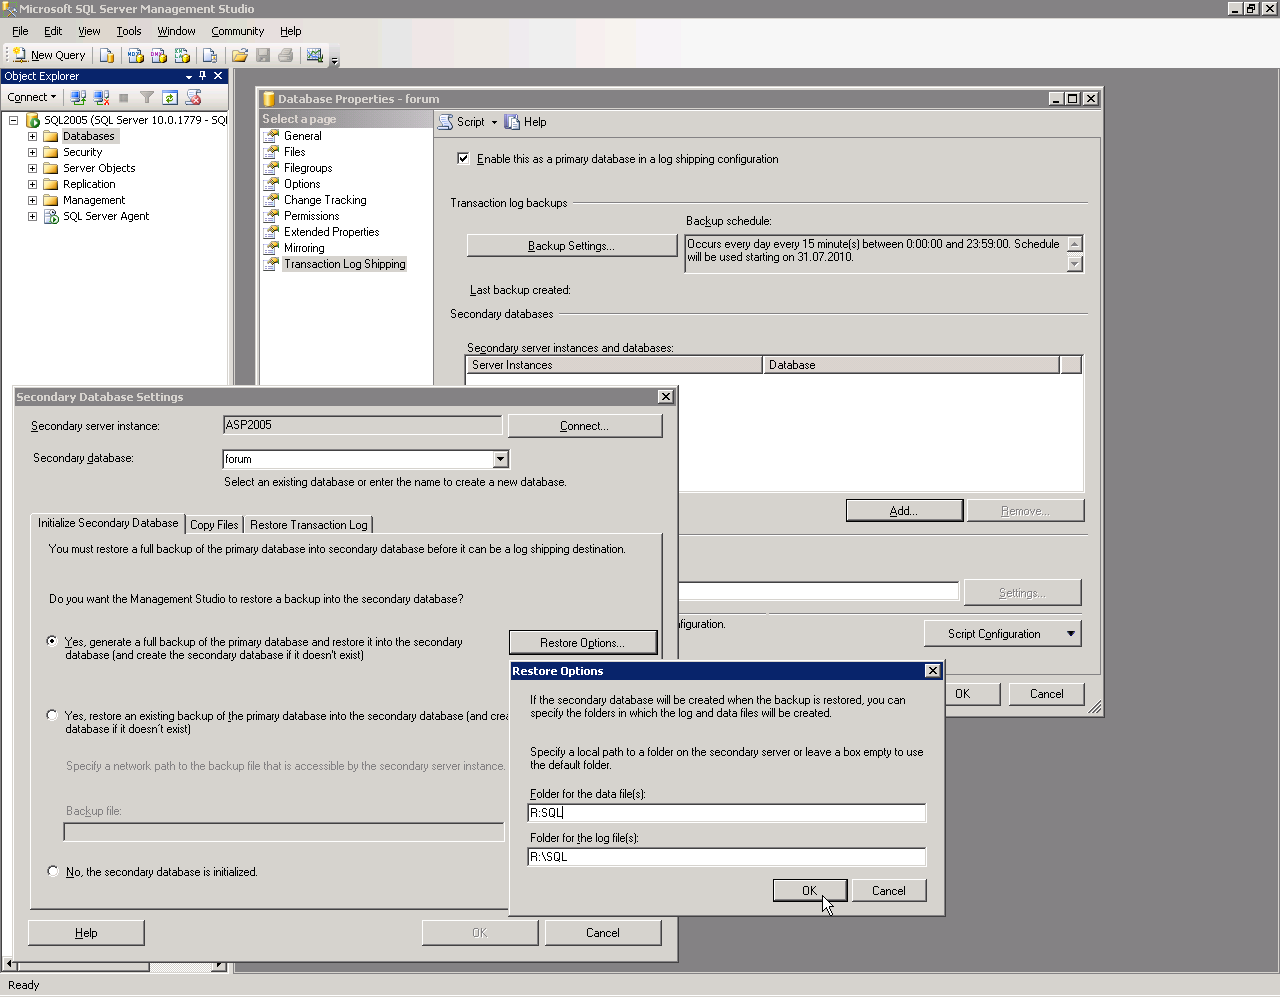Click the 'Folder for the log file(s)' field

[727, 857]
